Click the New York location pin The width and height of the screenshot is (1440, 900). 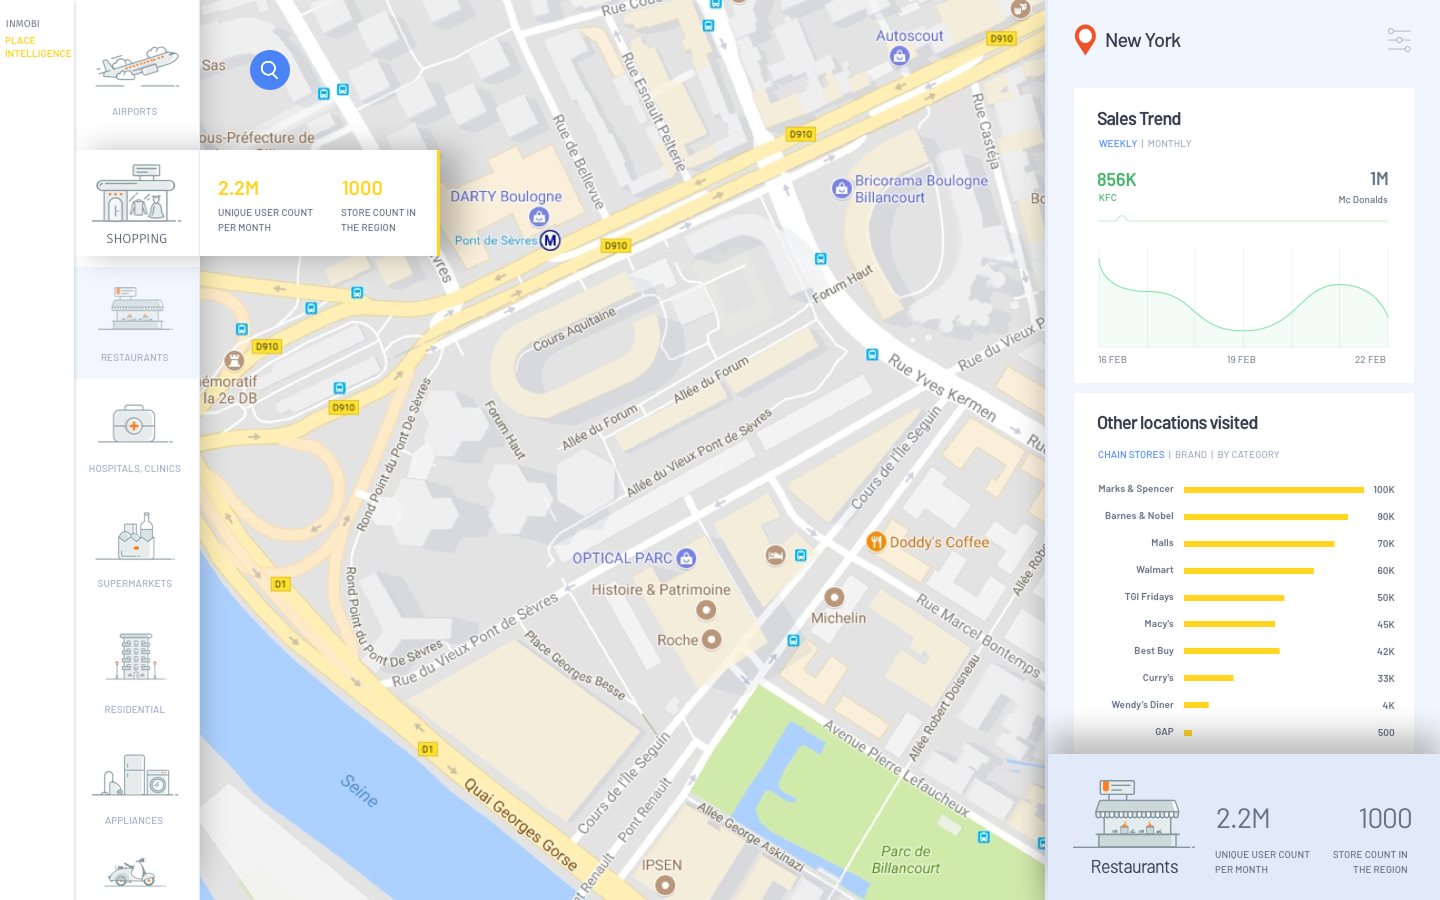(x=1085, y=40)
